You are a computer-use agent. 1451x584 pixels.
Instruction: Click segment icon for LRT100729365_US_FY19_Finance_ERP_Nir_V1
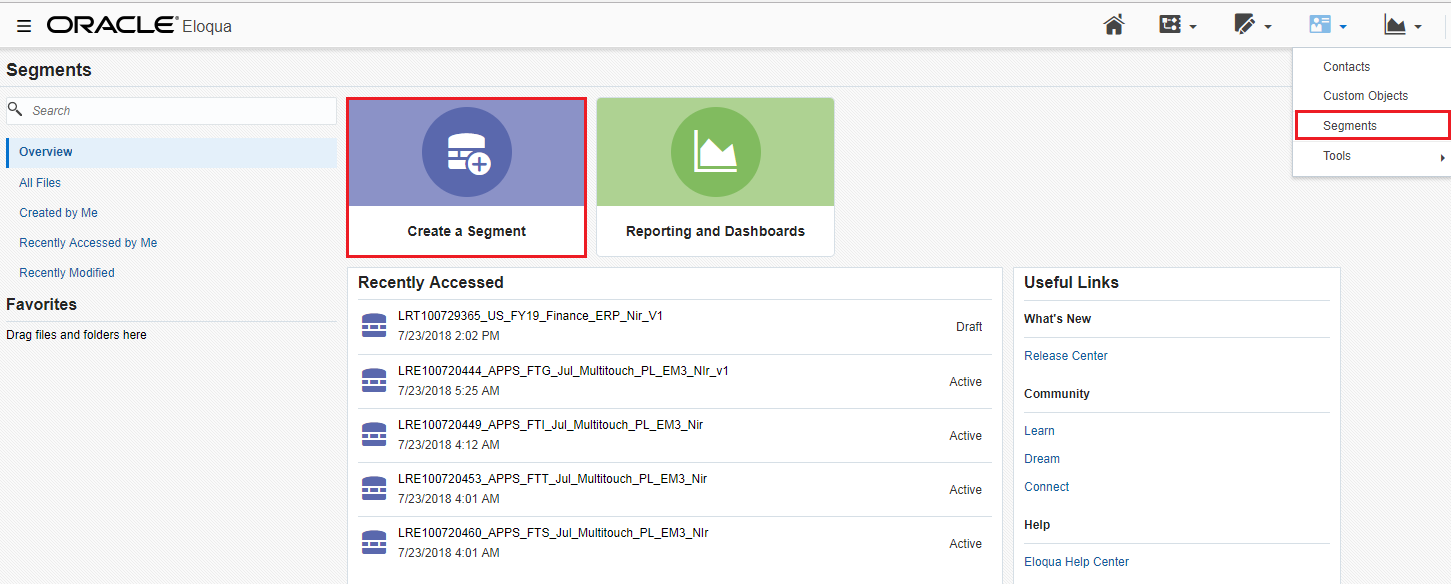pos(373,326)
